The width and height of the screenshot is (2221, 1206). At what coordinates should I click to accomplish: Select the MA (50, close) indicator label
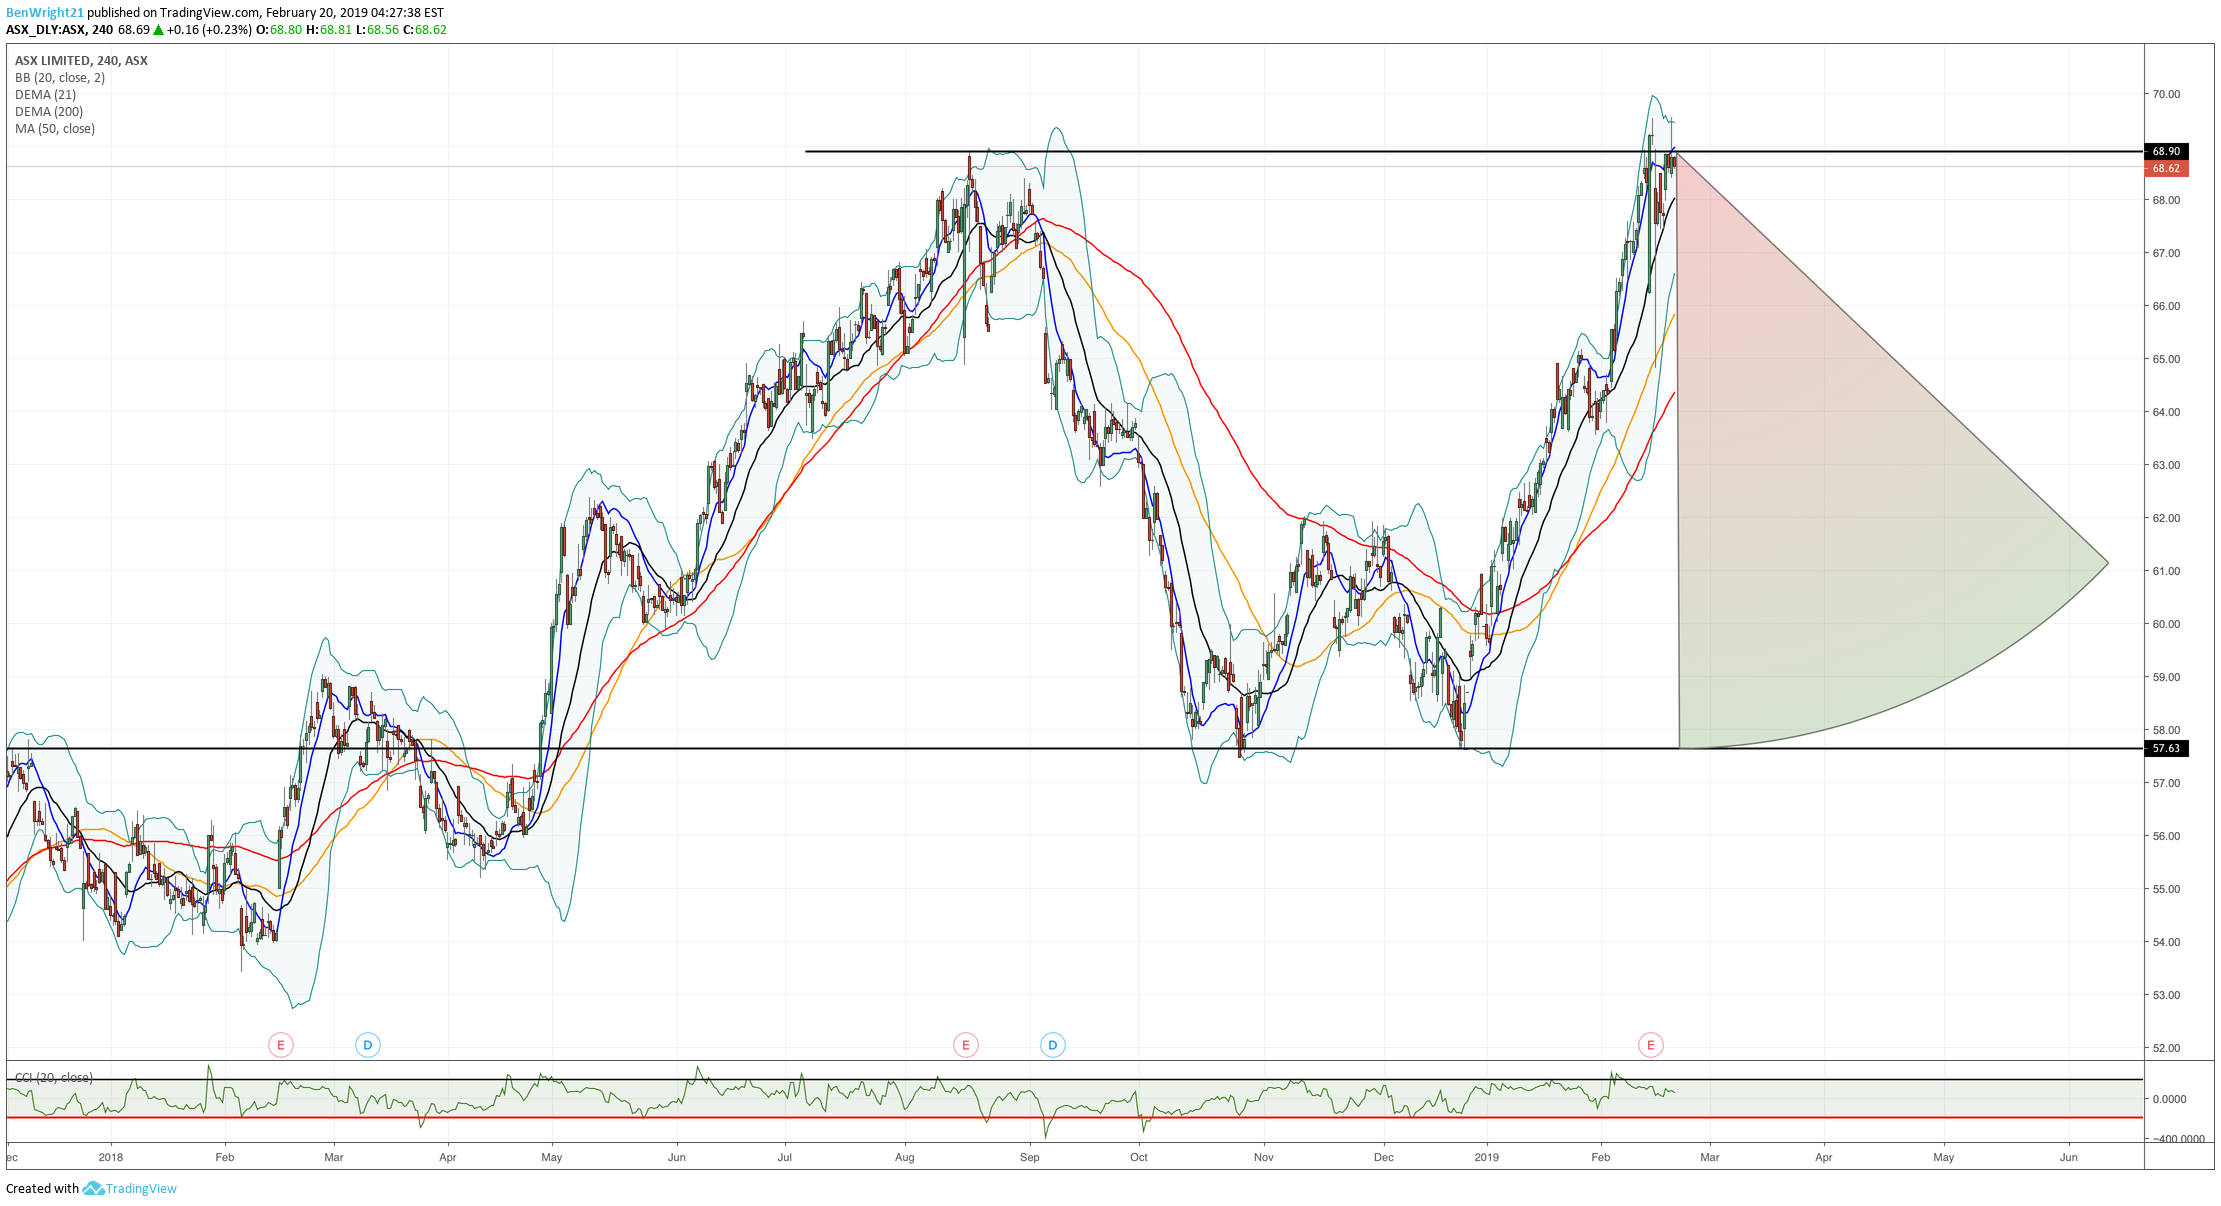[55, 129]
